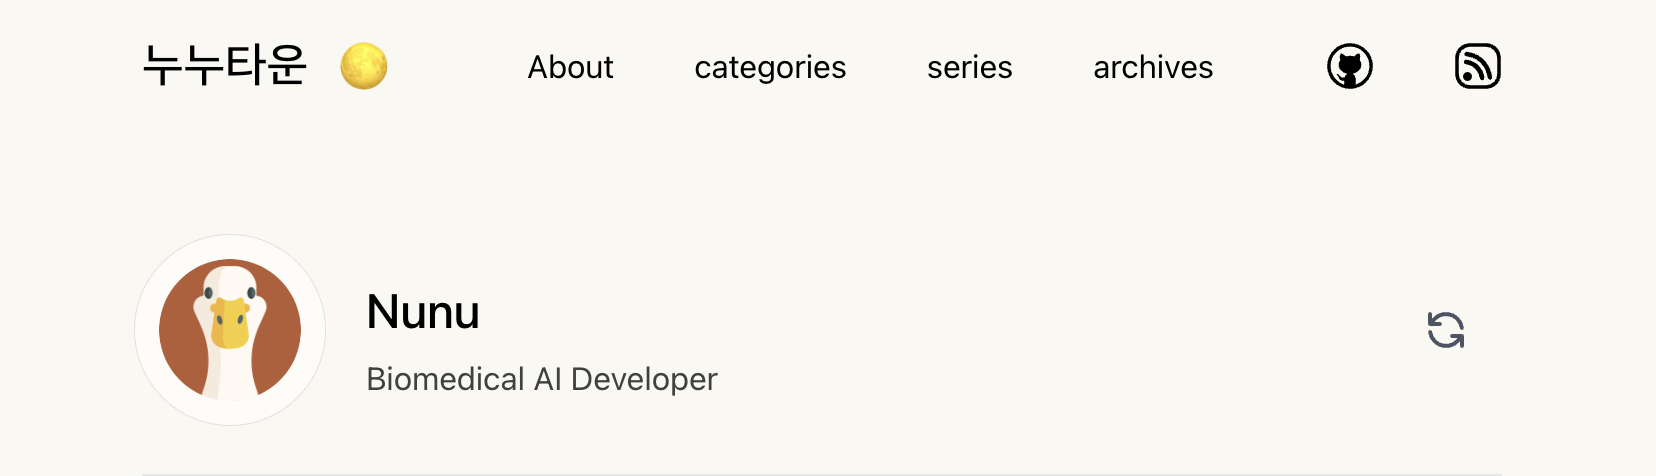Open the series menu item
The width and height of the screenshot is (1656, 476).
[x=969, y=67]
